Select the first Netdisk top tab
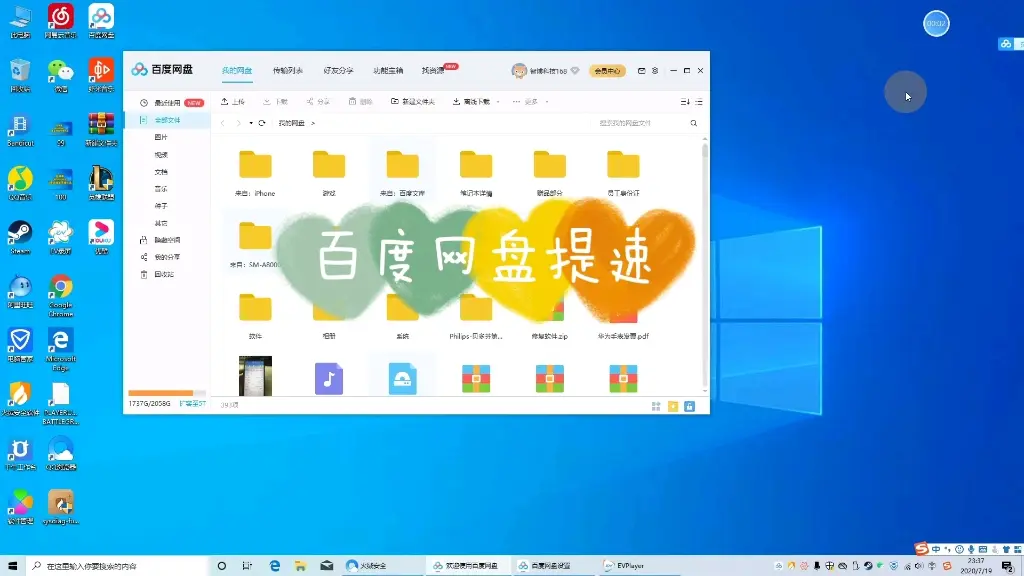Image resolution: width=1024 pixels, height=576 pixels. 236,71
